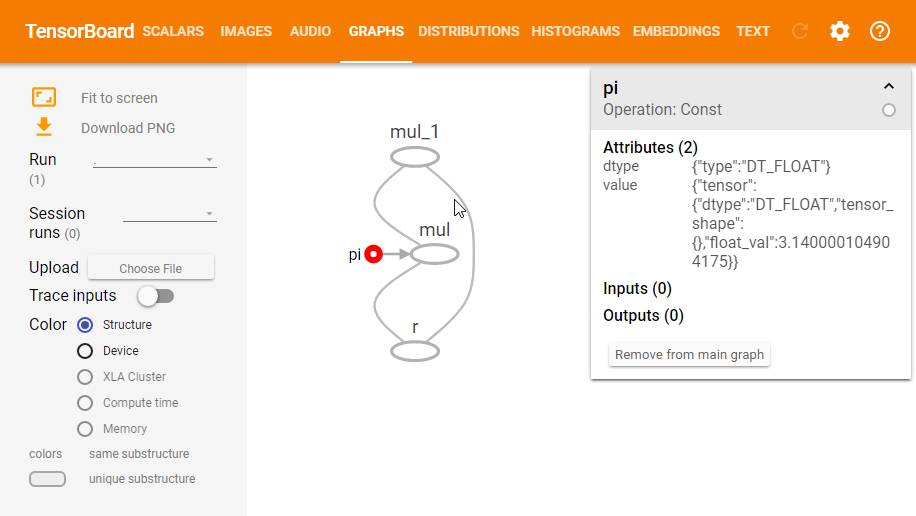The width and height of the screenshot is (916, 516).
Task: Click the Download PNG arrow icon
Action: (x=44, y=127)
